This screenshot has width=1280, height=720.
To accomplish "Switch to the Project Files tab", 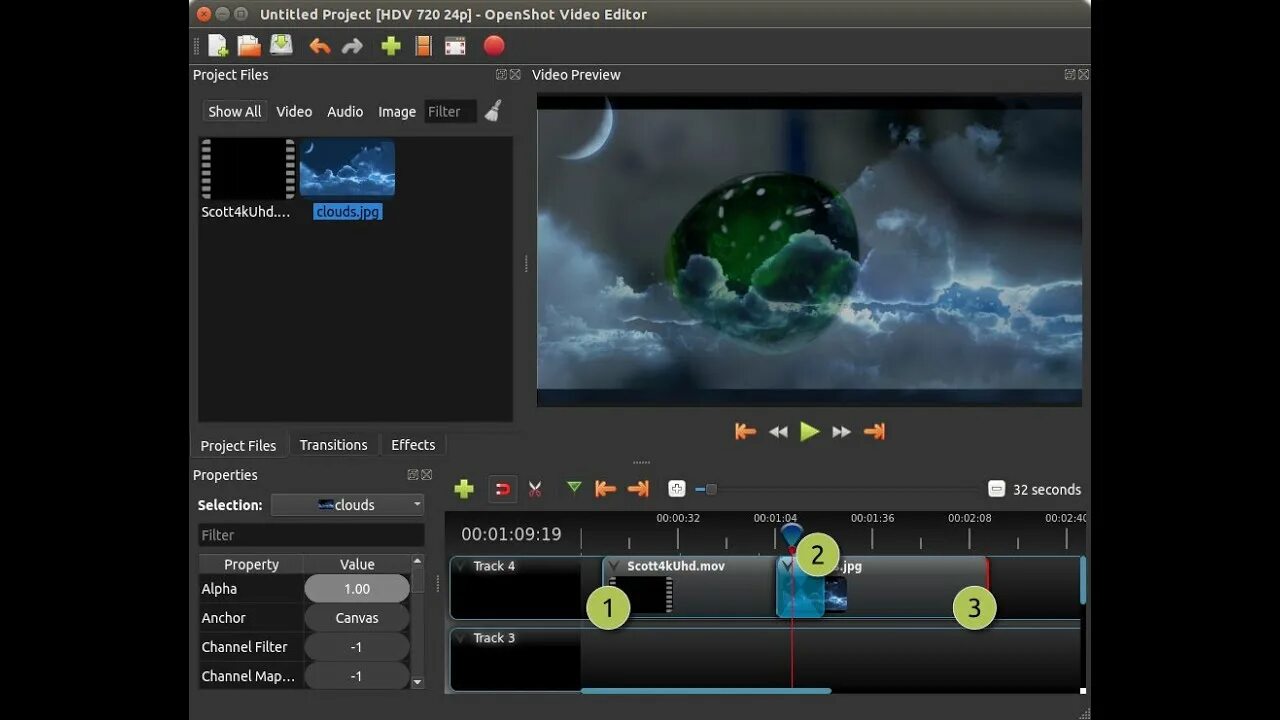I will 238,445.
